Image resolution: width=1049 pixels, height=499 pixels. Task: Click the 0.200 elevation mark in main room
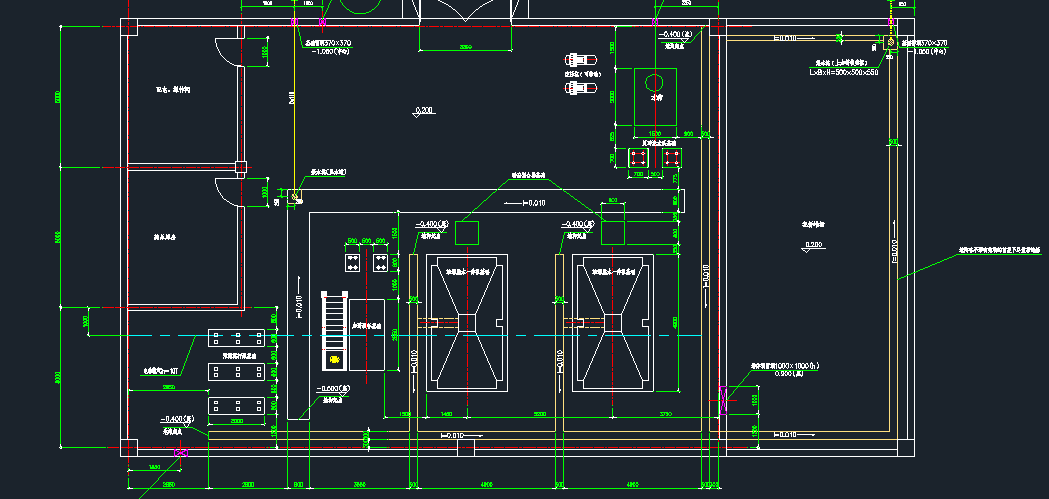tap(424, 110)
